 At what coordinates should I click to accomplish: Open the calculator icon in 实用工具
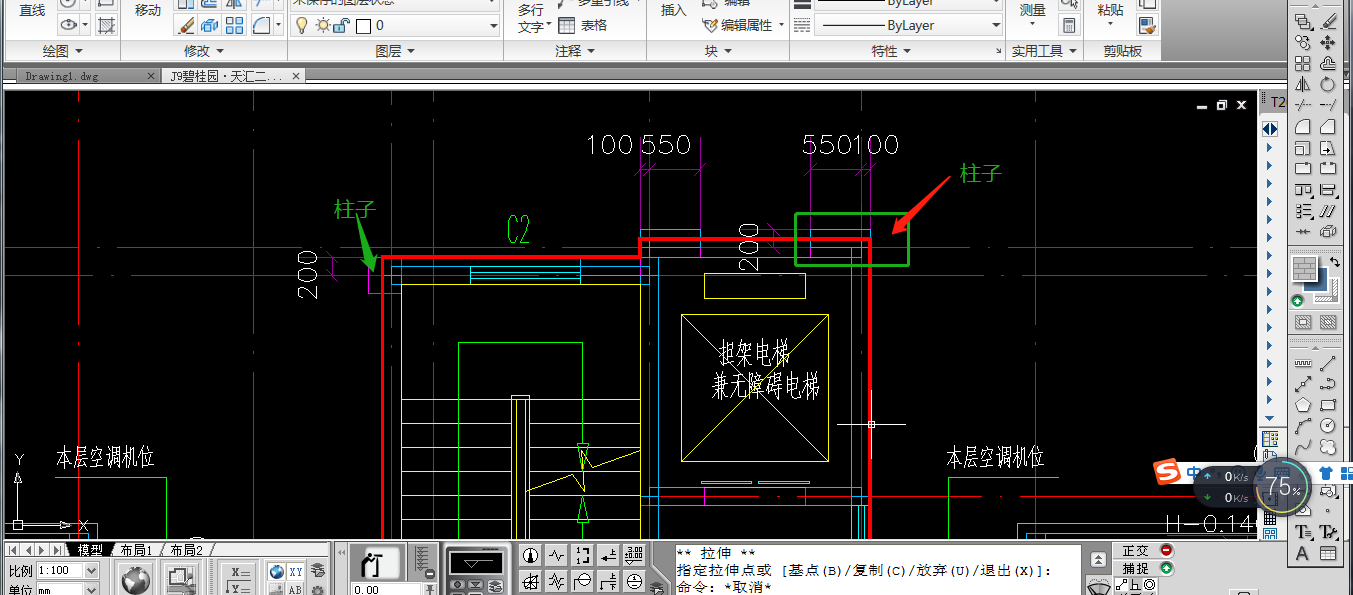tap(1070, 26)
